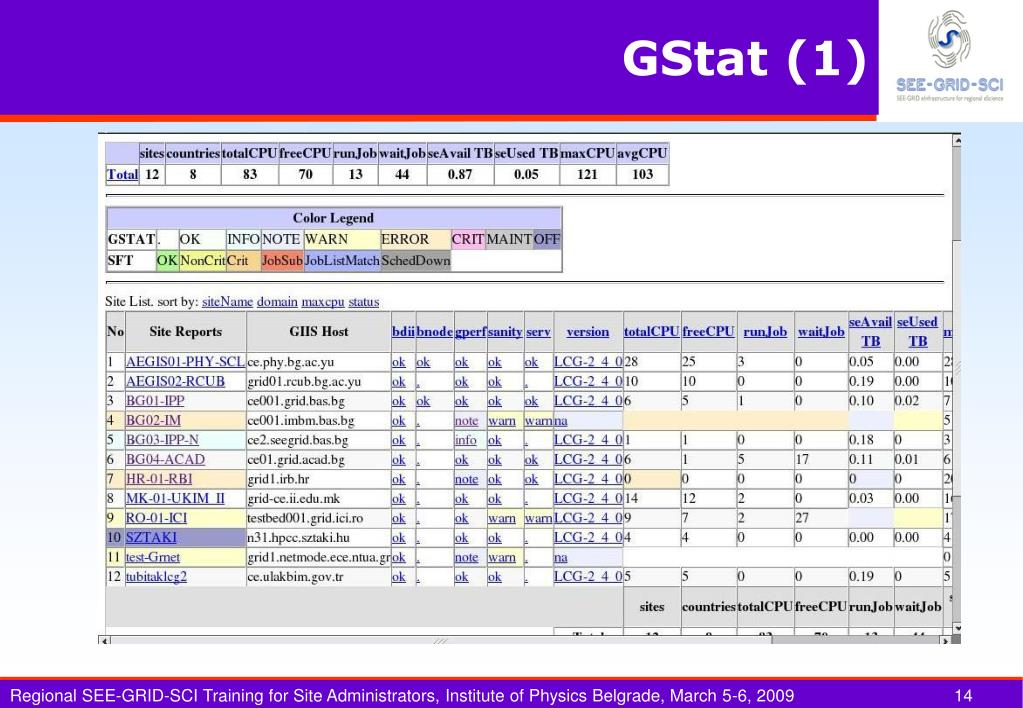This screenshot has width=1023, height=708.
Task: Click the totalCPU column header link
Action: click(652, 331)
